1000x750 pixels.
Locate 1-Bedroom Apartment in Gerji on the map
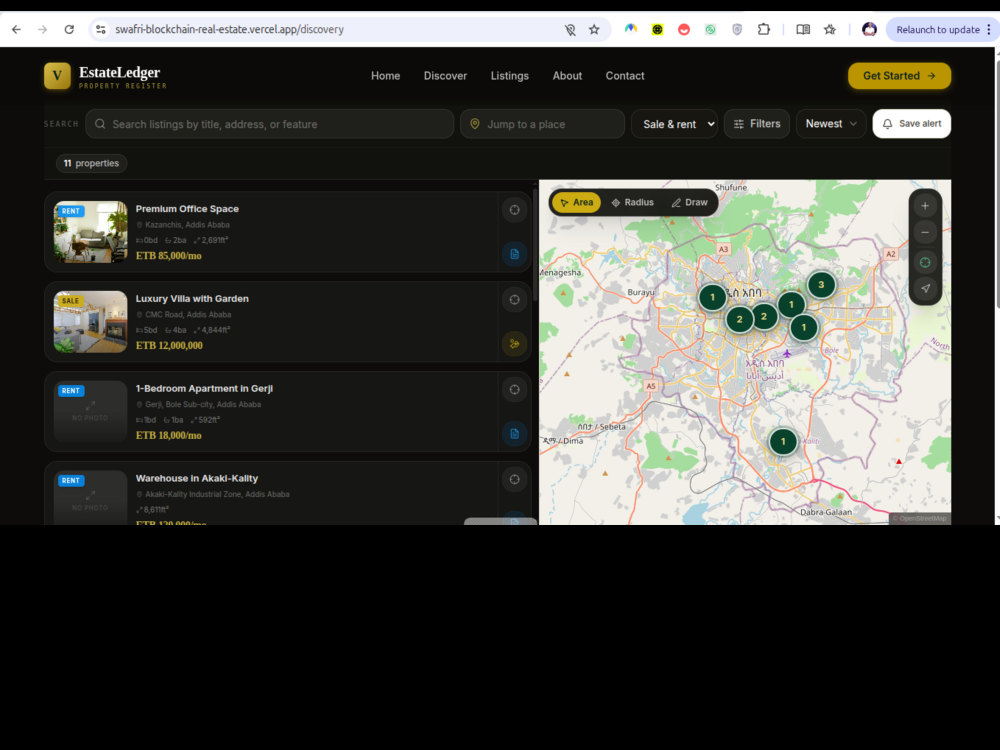[515, 390]
